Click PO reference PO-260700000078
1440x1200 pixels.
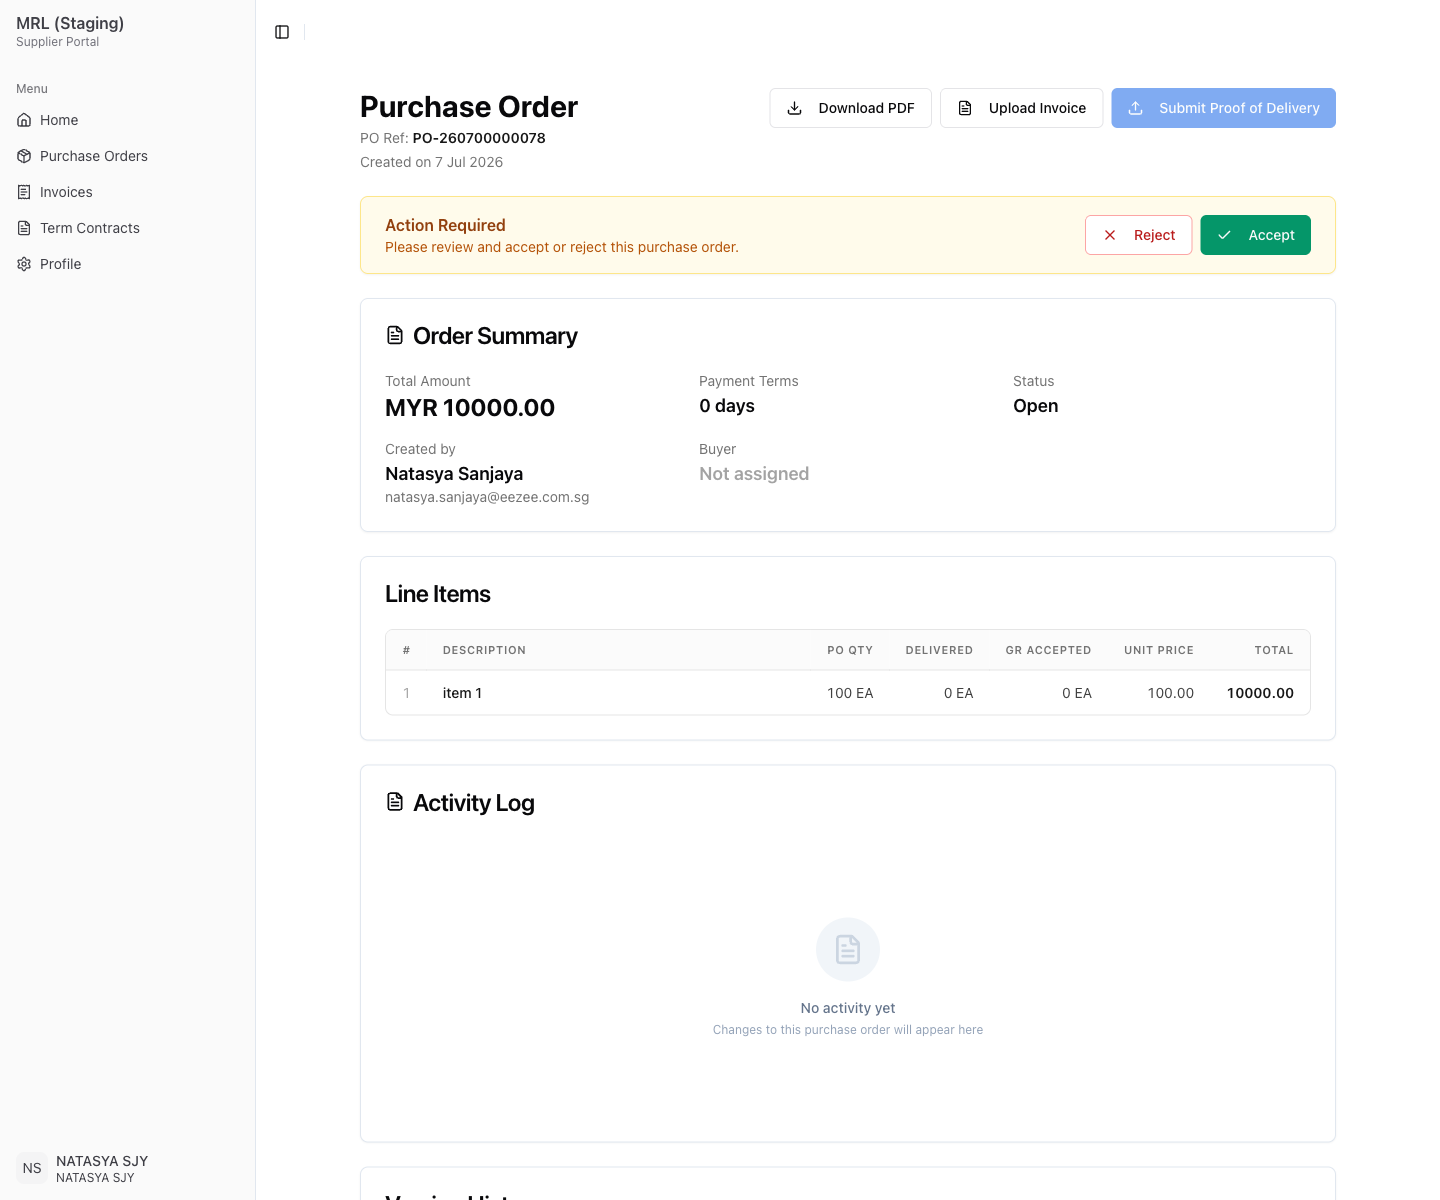click(x=479, y=138)
